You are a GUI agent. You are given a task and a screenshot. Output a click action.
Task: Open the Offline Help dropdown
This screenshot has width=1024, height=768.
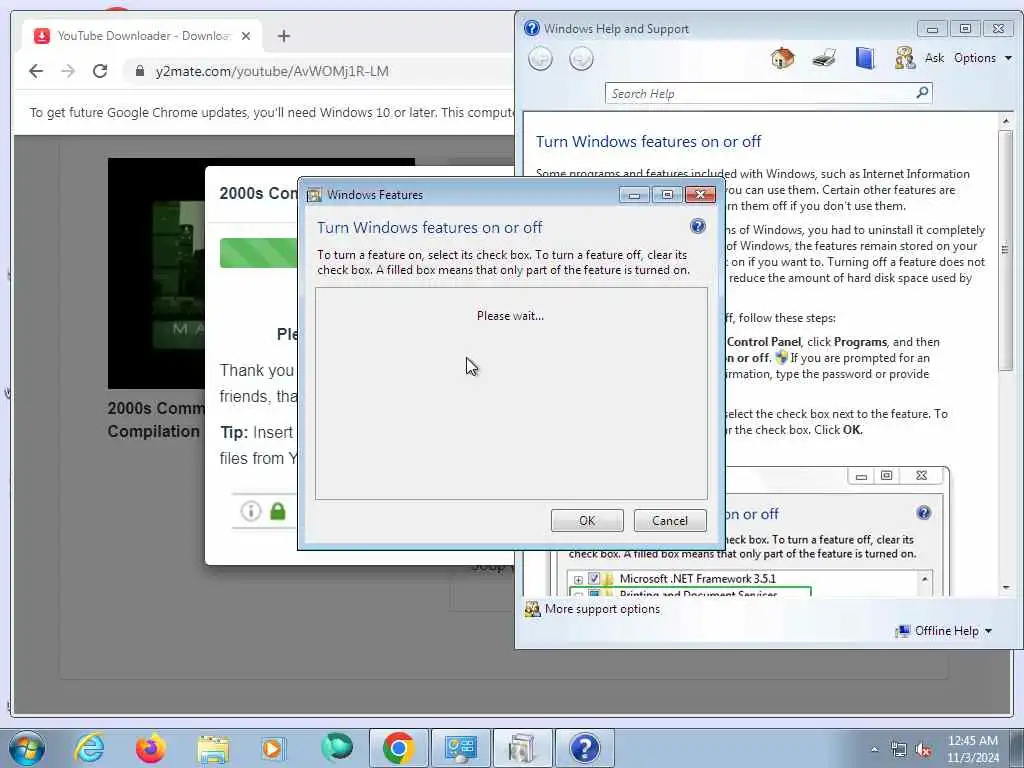point(952,631)
